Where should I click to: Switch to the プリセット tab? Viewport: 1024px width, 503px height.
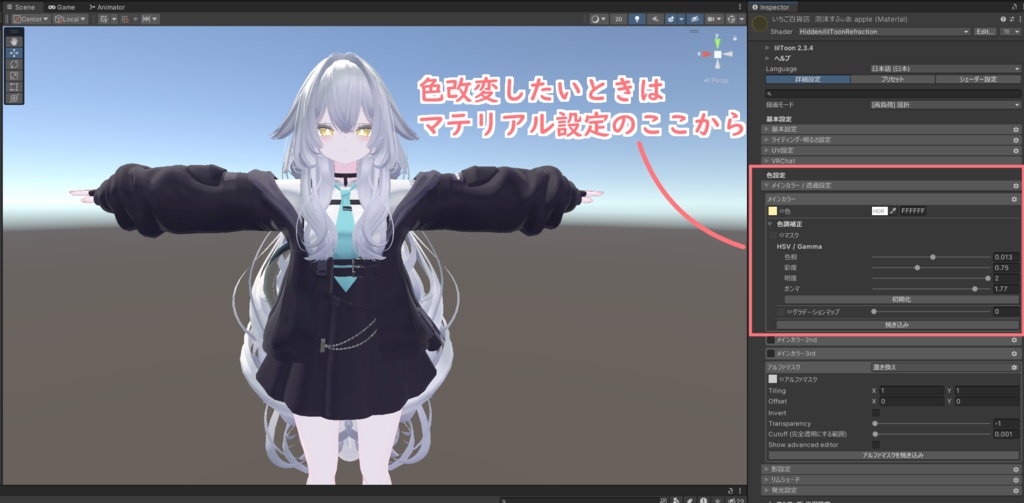892,79
